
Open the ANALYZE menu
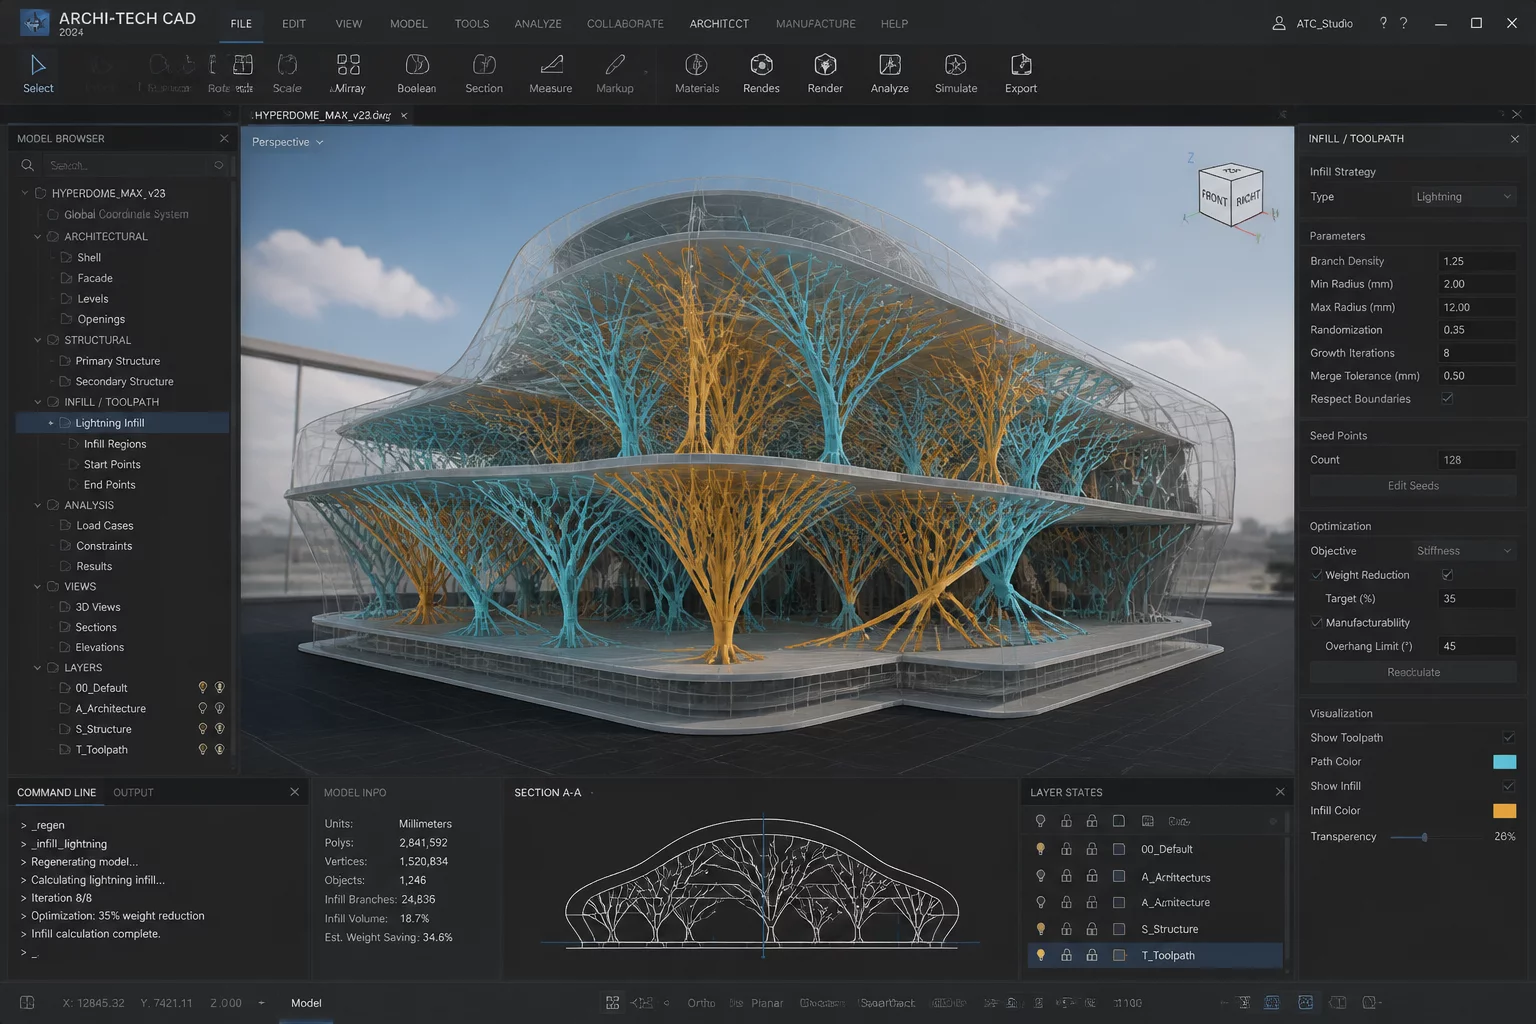(538, 24)
